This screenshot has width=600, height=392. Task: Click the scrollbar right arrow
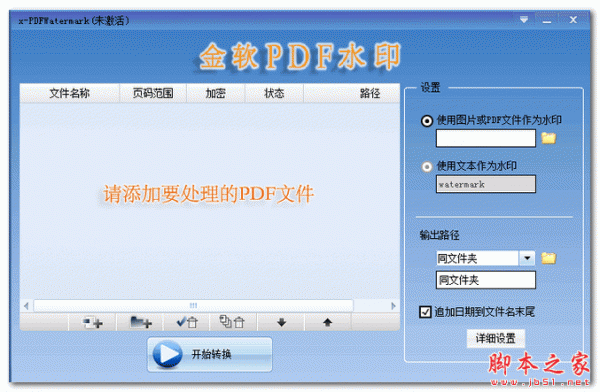[393, 305]
